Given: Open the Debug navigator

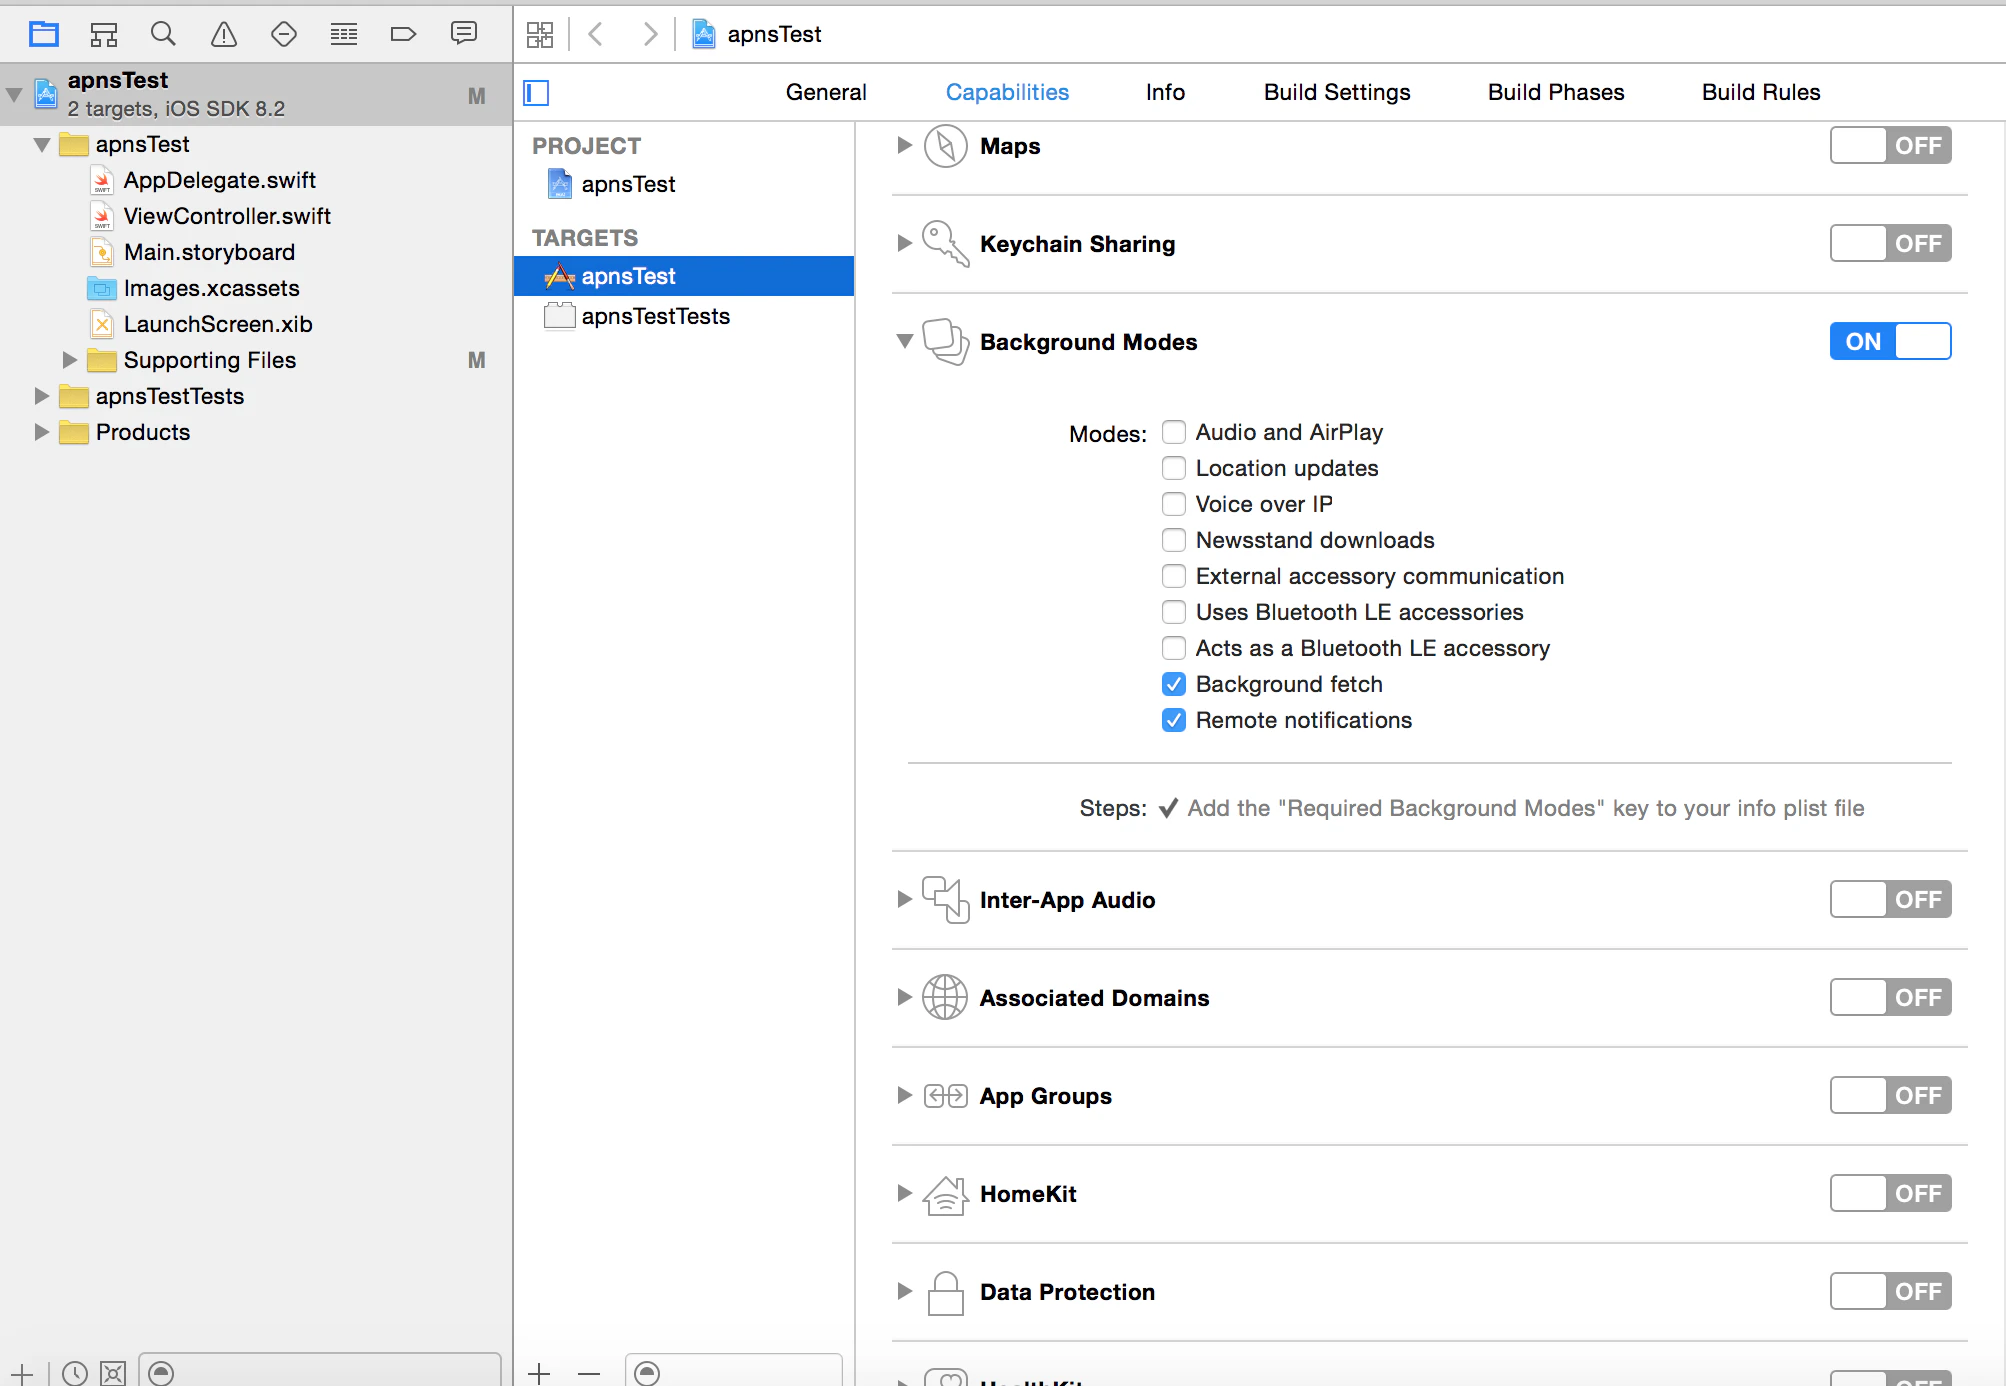Looking at the screenshot, I should coord(344,34).
